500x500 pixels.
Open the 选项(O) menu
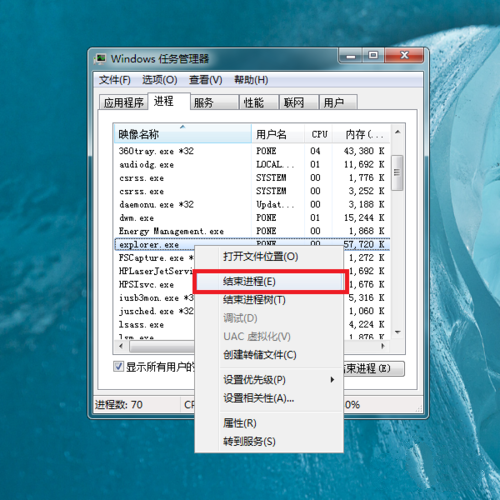pos(160,80)
